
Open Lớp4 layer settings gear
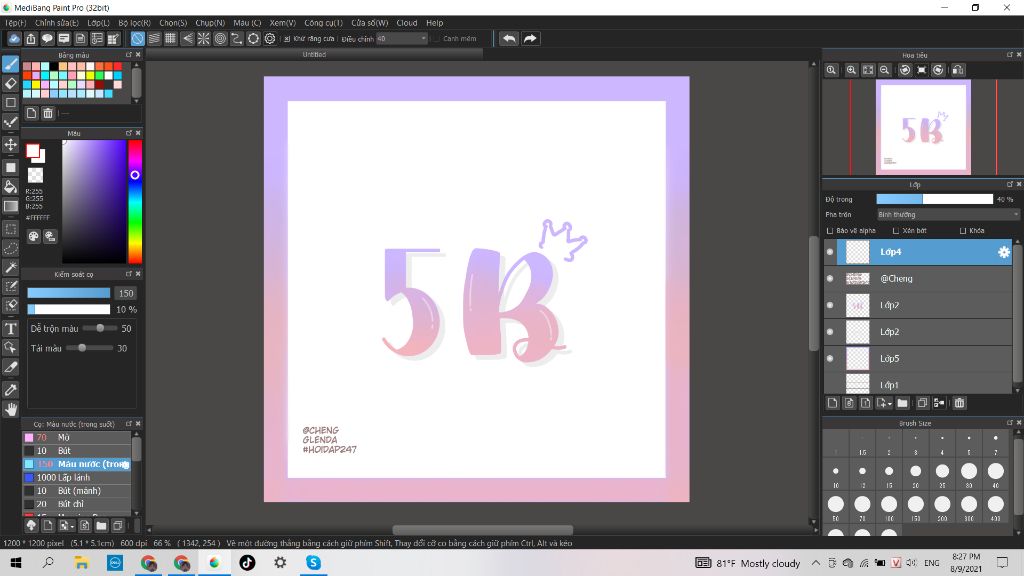(1004, 252)
